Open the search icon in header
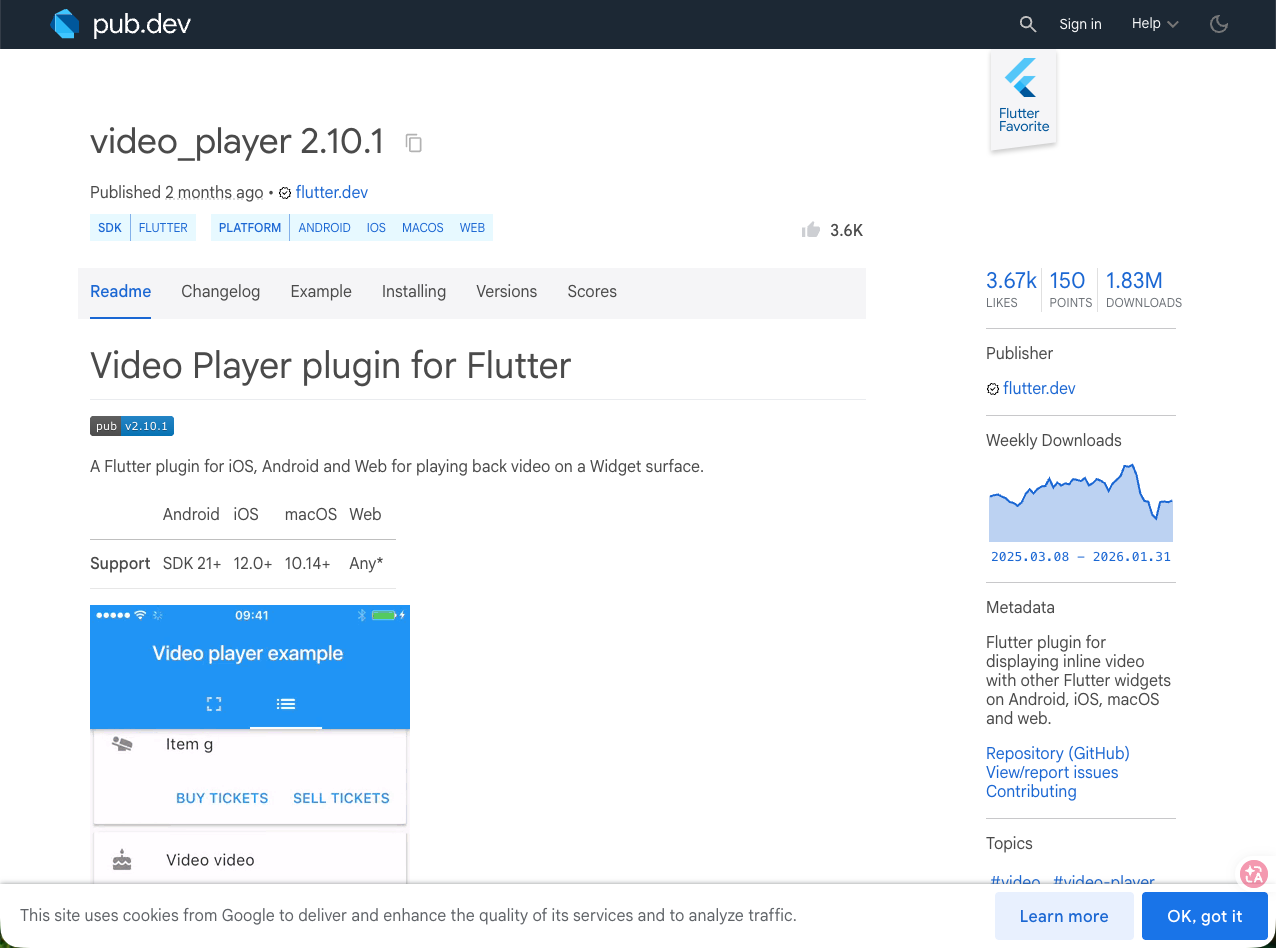Viewport: 1276px width, 948px height. pyautogui.click(x=1028, y=24)
